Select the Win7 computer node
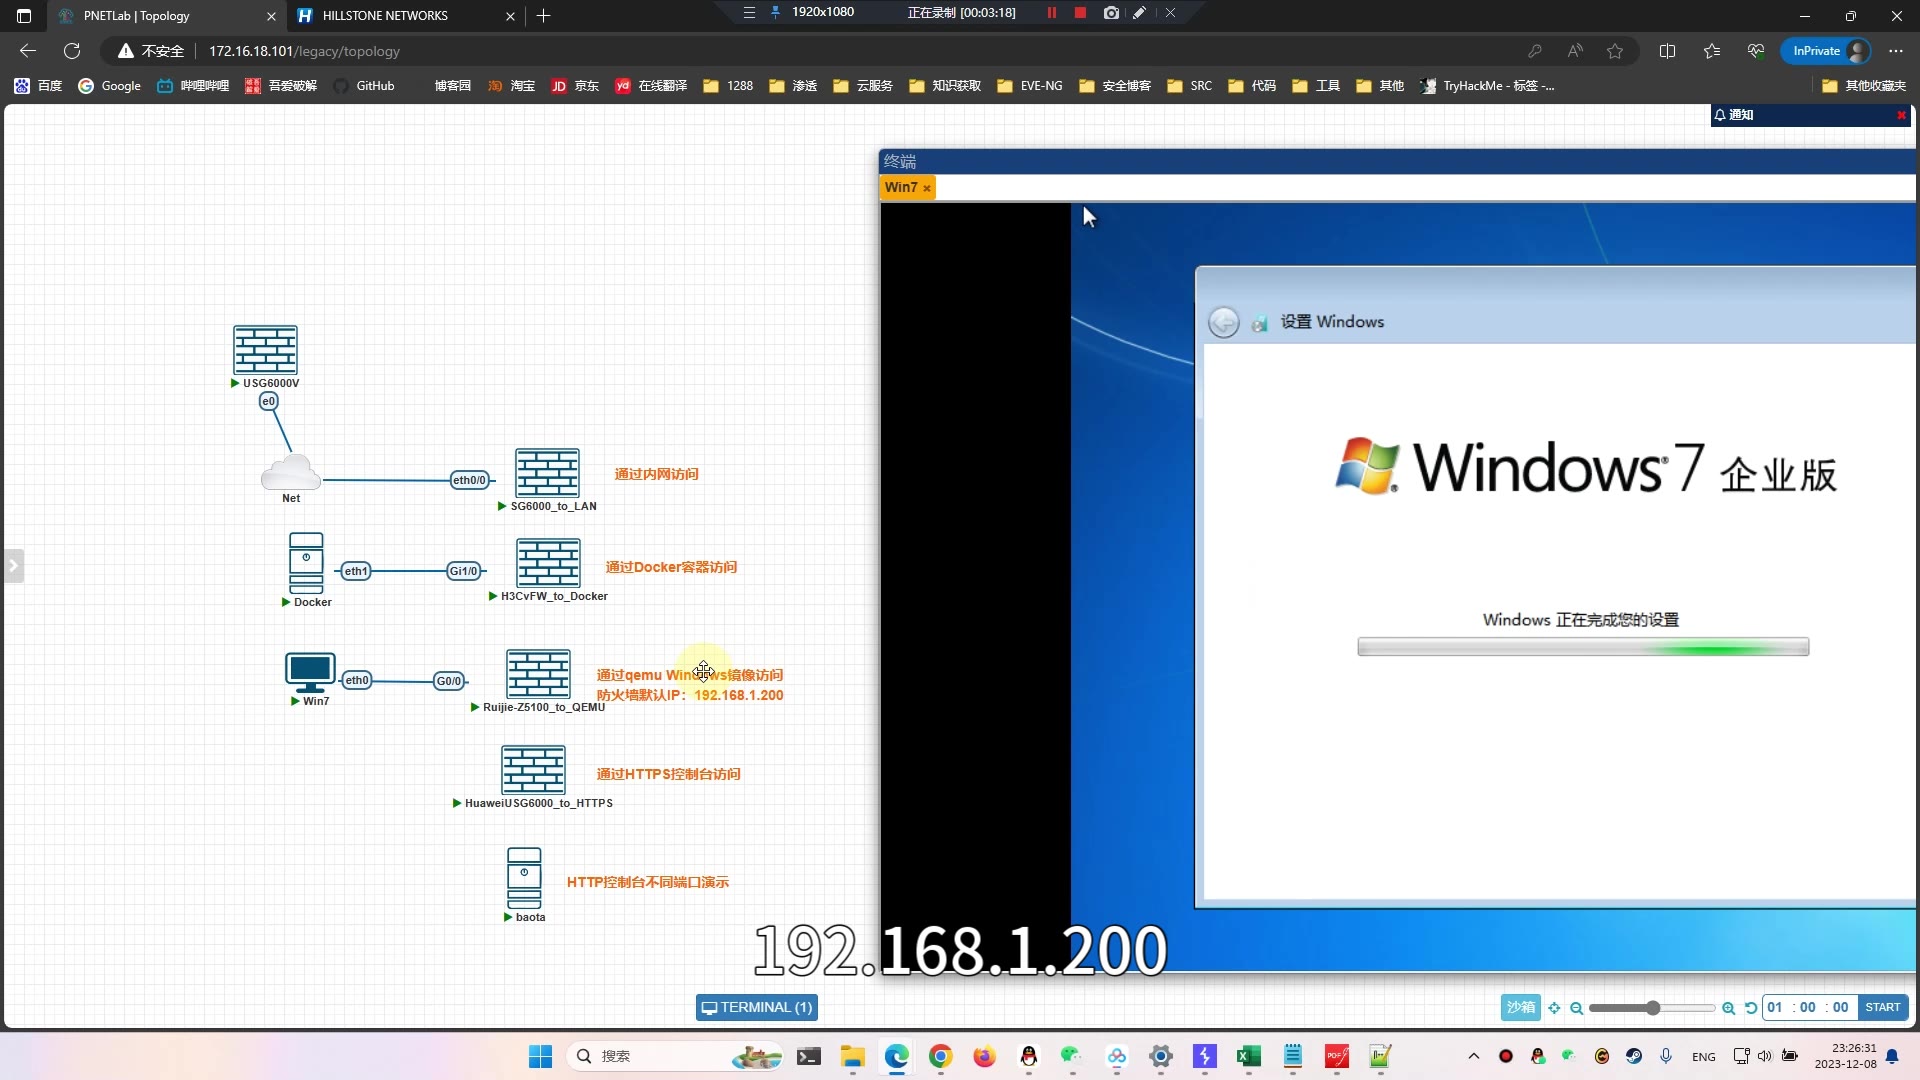The image size is (1920, 1080). [310, 672]
